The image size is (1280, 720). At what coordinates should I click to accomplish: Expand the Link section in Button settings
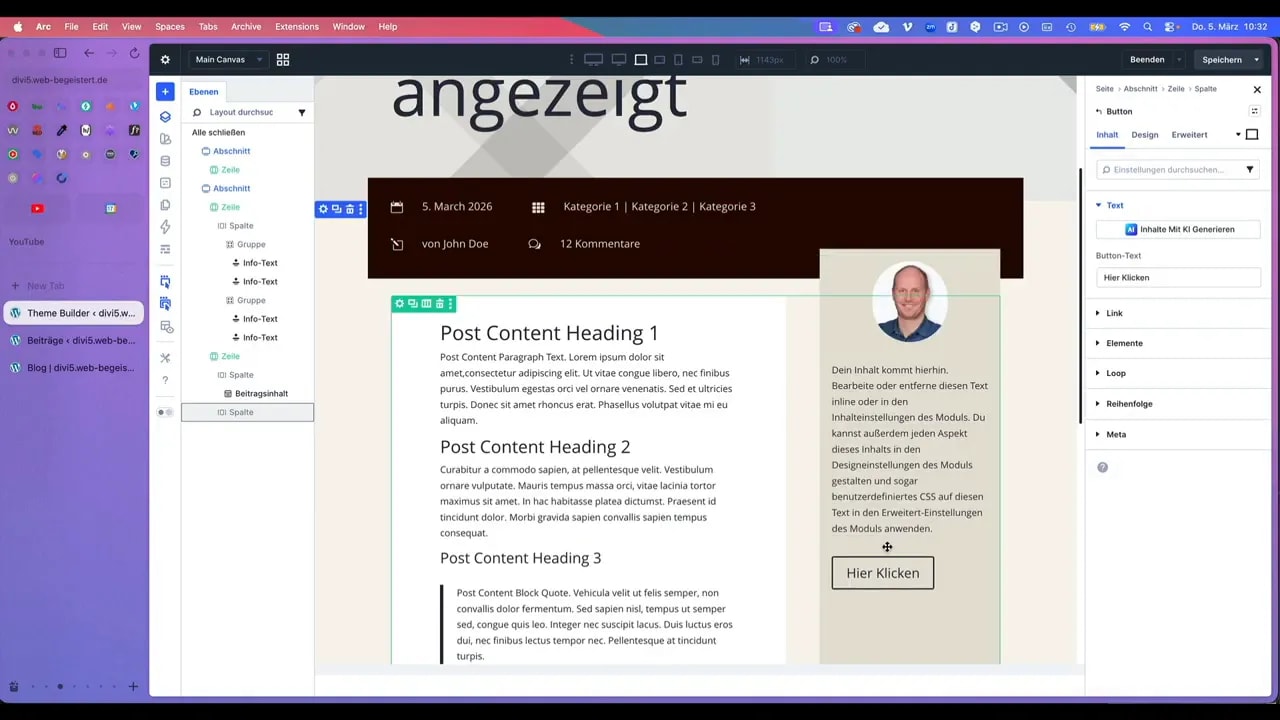(x=1113, y=313)
